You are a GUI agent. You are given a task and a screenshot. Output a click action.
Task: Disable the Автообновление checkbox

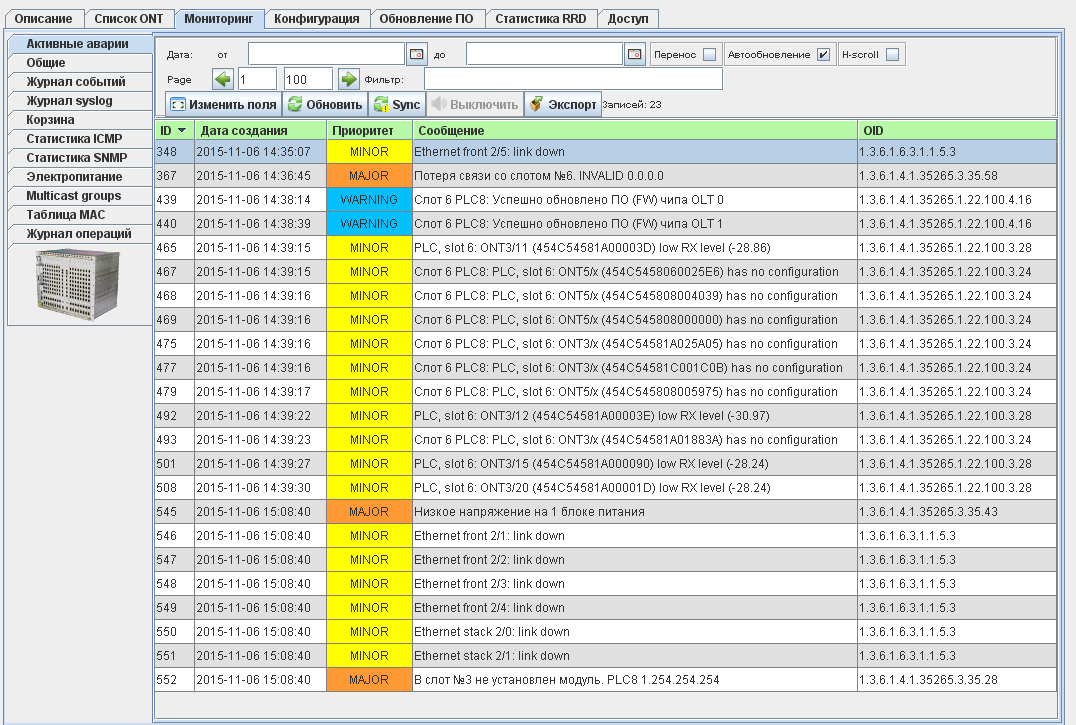[x=823, y=55]
